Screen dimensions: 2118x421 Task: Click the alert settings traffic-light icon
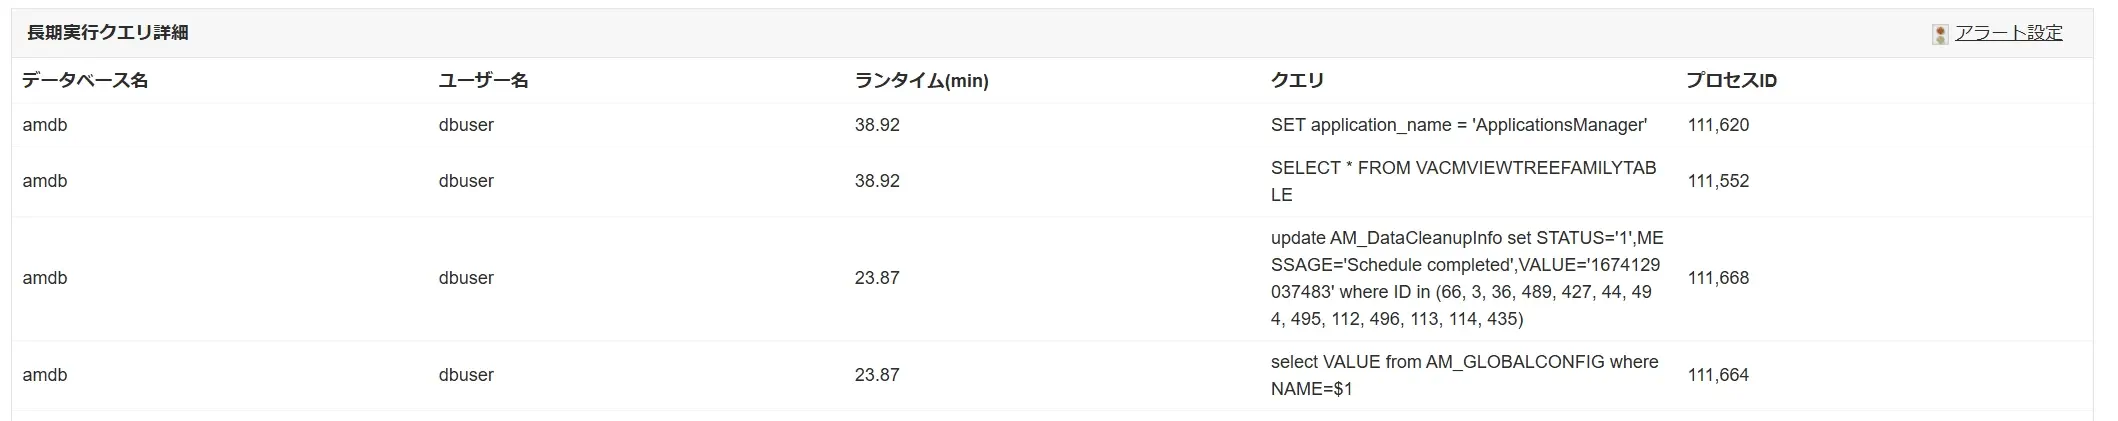tap(1940, 35)
